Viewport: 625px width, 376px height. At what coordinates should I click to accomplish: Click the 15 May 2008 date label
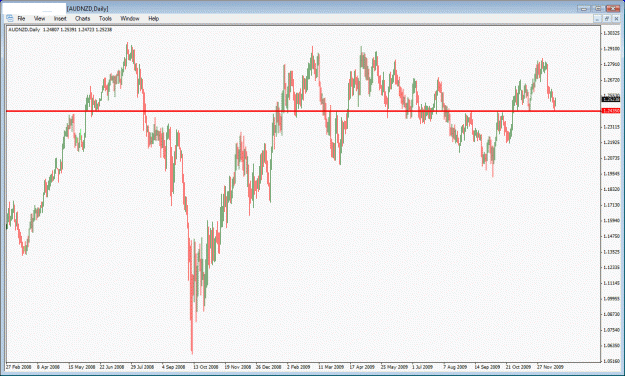(x=82, y=367)
